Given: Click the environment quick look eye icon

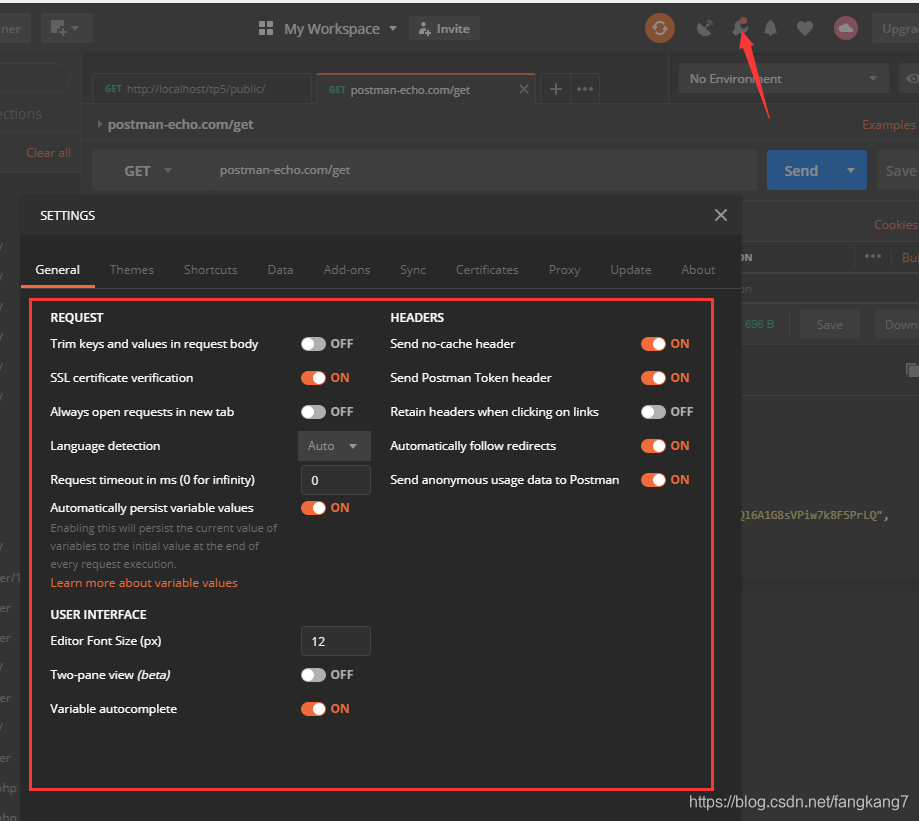Looking at the screenshot, I should (x=911, y=79).
